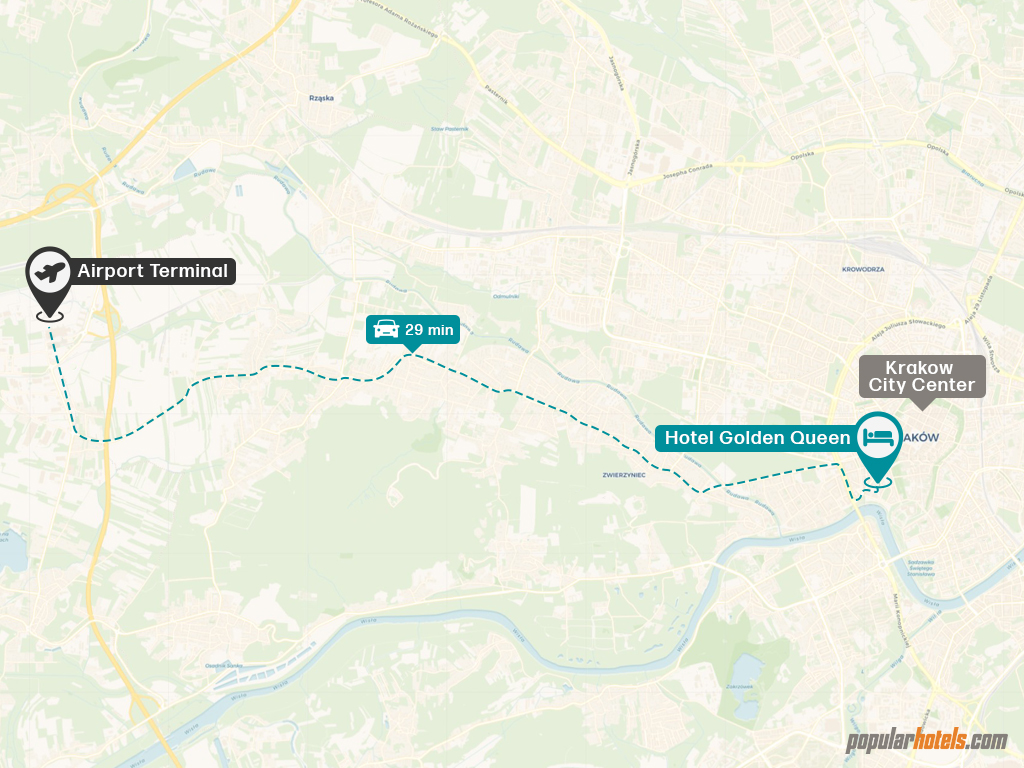Click the hotel pin's base ring marker
This screenshot has height=768, width=1024.
click(878, 483)
